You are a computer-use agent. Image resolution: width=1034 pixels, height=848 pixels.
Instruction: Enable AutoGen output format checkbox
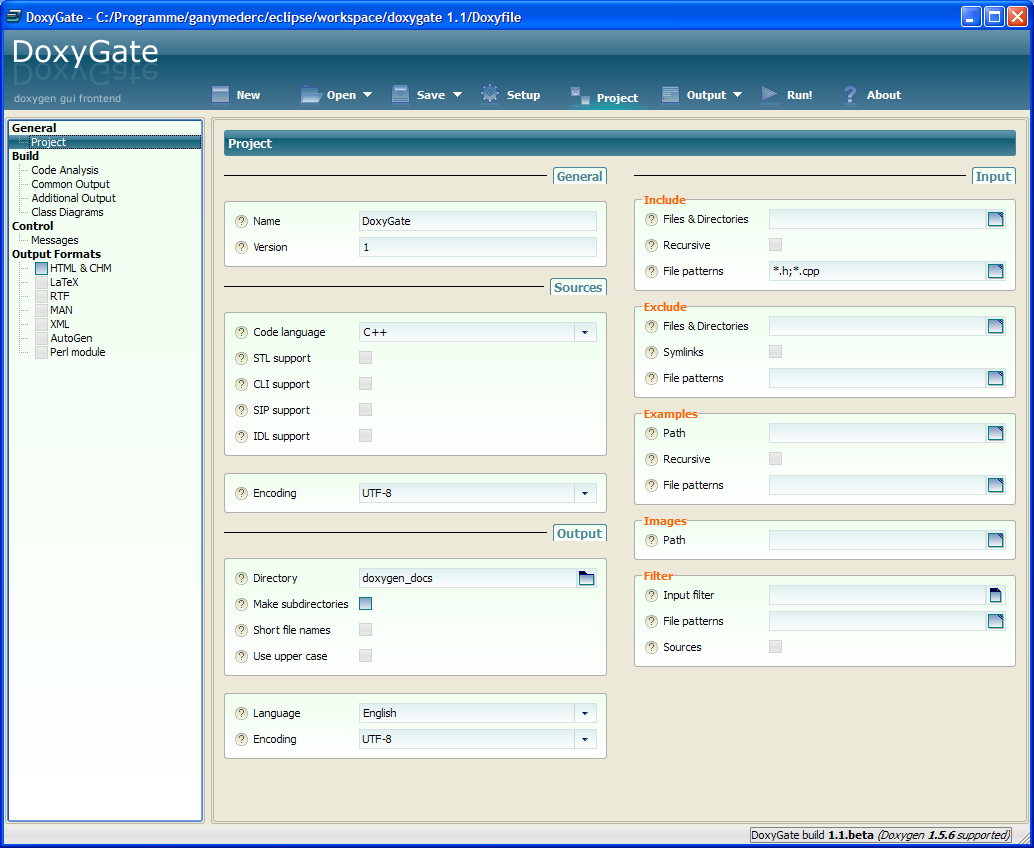point(42,338)
